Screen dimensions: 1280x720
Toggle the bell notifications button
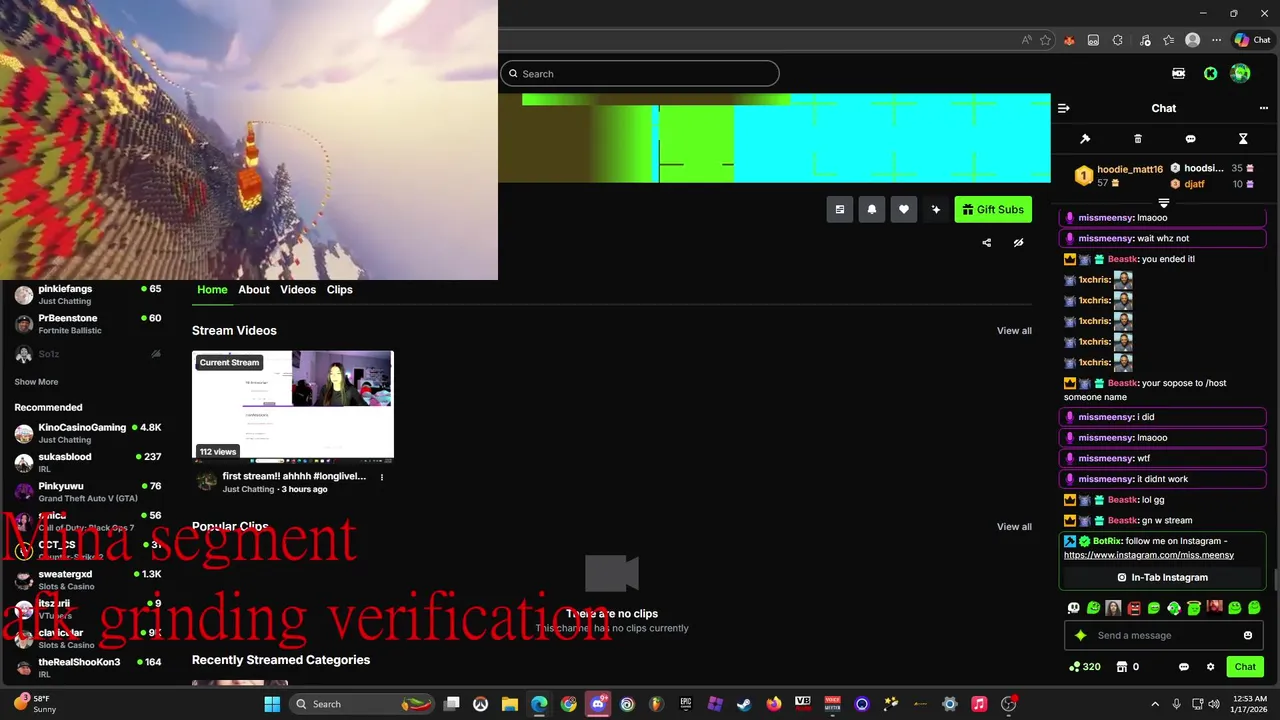[872, 209]
